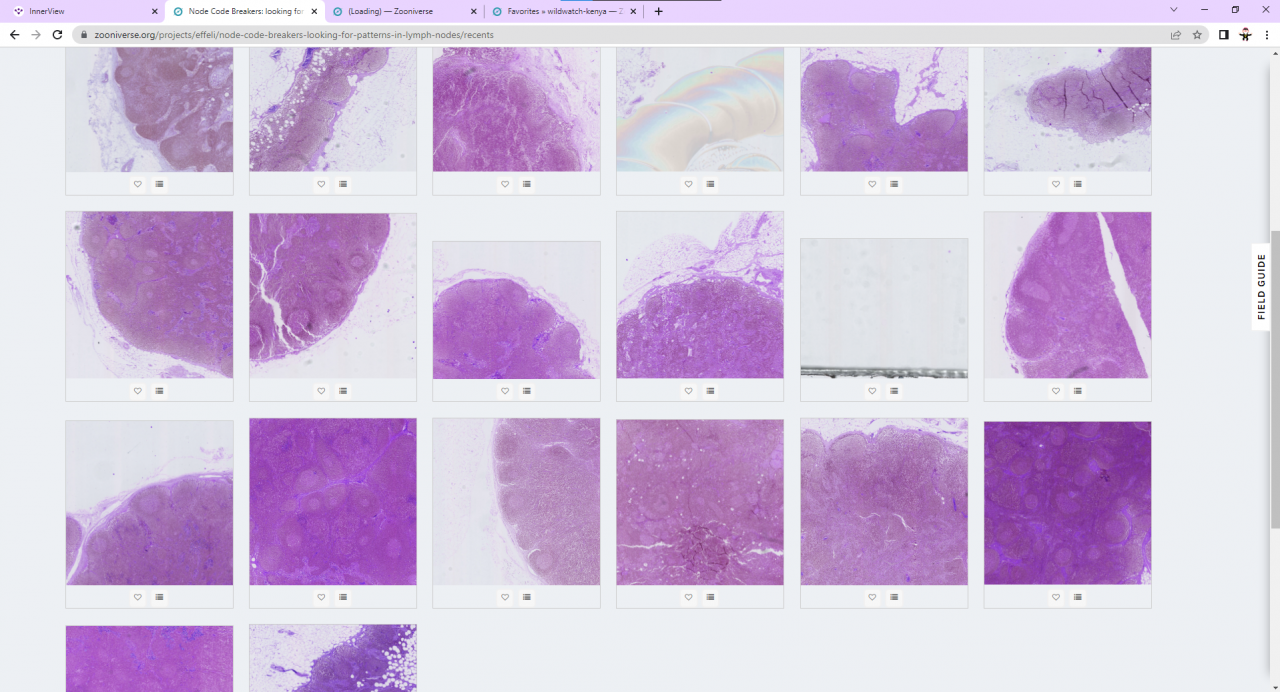Open a new browser tab
The height and width of the screenshot is (692, 1280).
(x=658, y=12)
